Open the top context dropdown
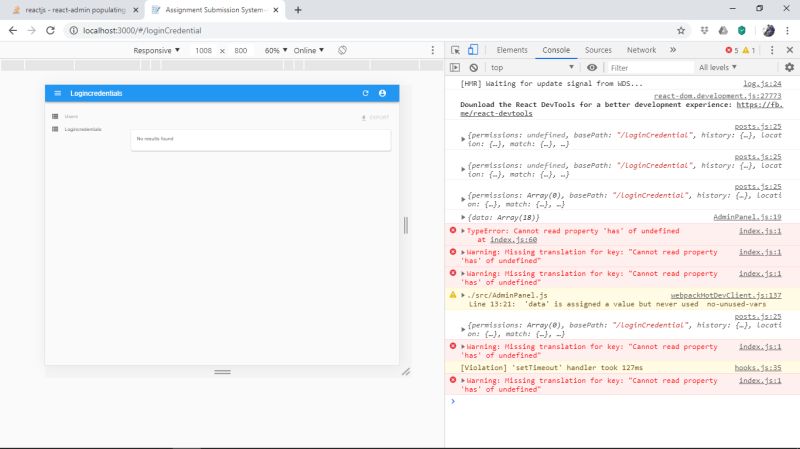Viewport: 800px width, 449px height. [532, 67]
